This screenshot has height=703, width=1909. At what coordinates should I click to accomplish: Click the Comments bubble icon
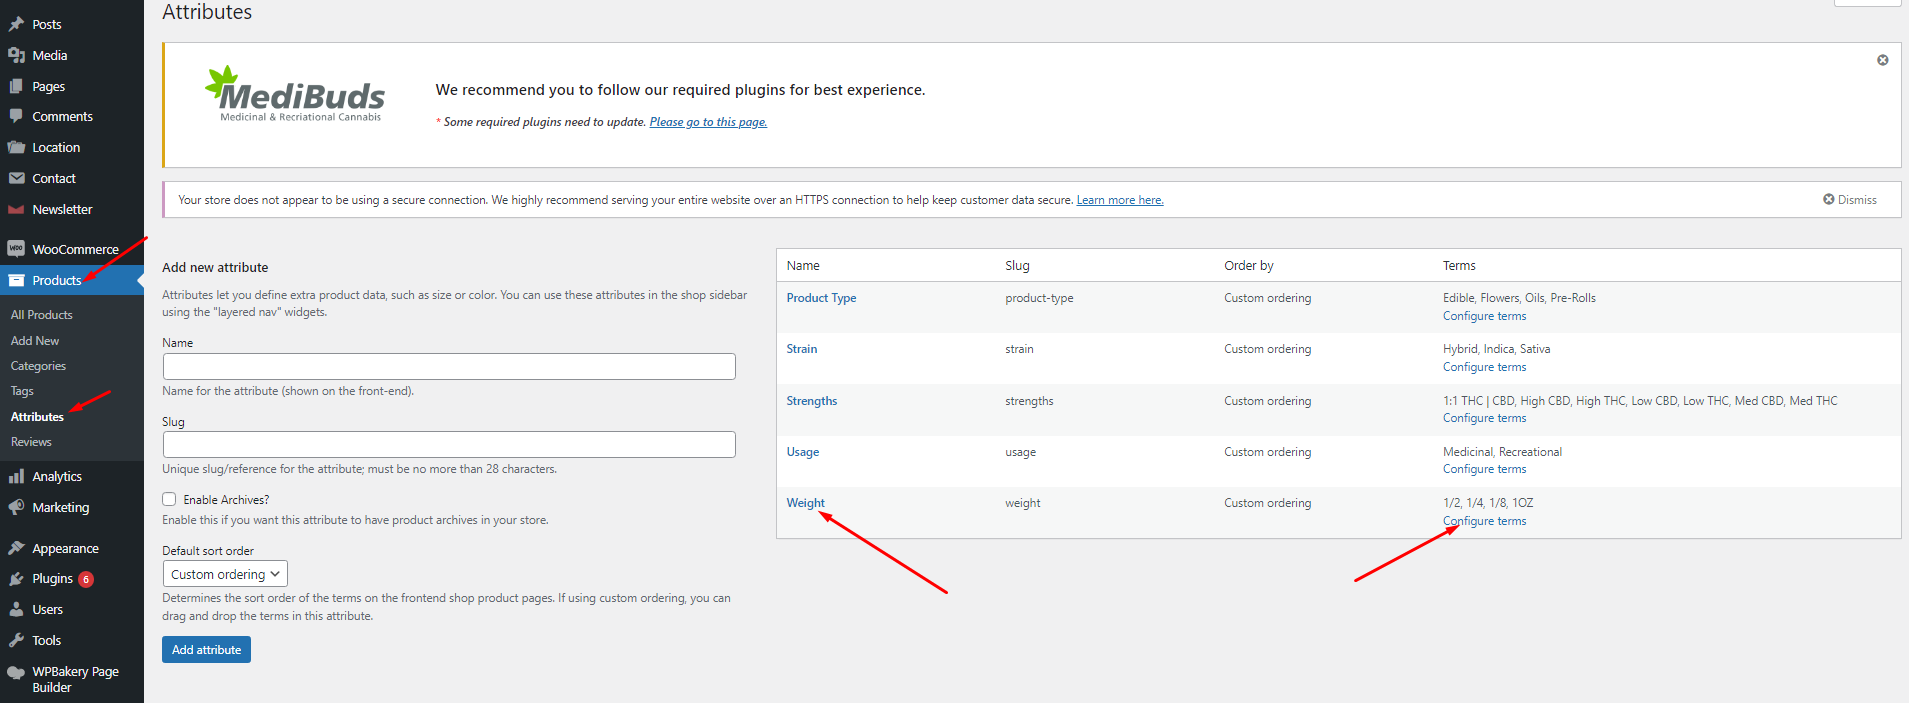tap(16, 116)
